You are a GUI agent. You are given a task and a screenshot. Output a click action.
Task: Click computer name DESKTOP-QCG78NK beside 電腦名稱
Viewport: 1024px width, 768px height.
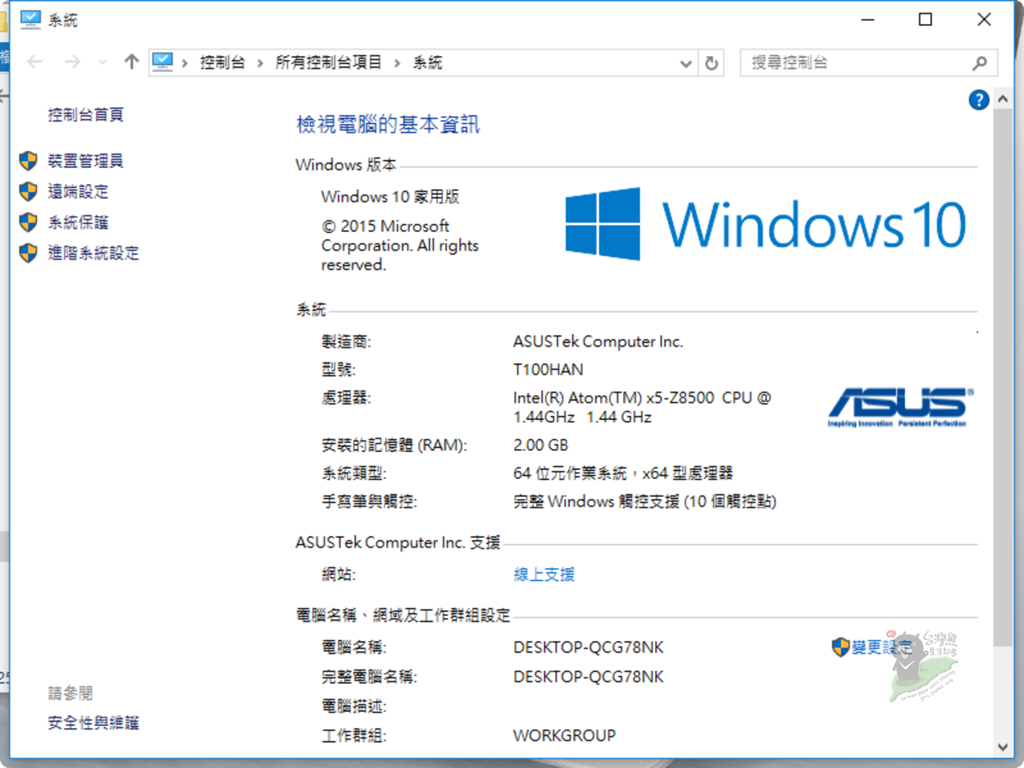point(588,647)
